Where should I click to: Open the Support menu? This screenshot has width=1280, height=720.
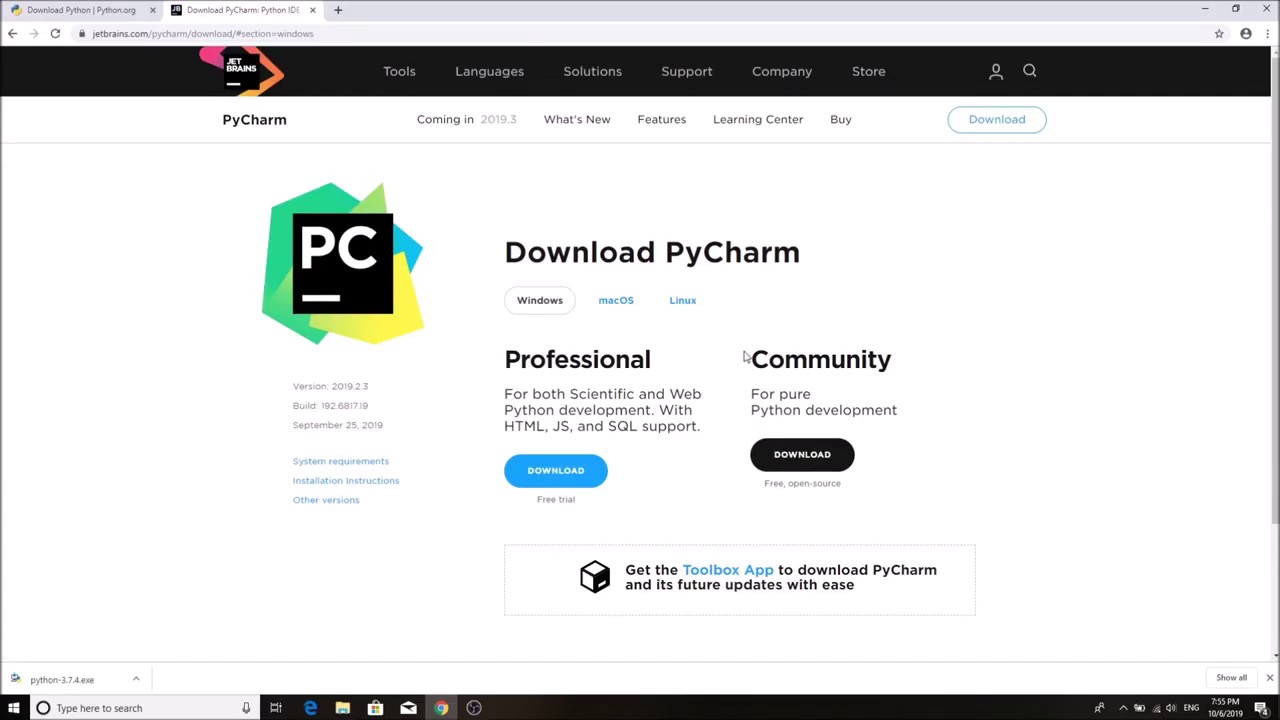pos(687,71)
